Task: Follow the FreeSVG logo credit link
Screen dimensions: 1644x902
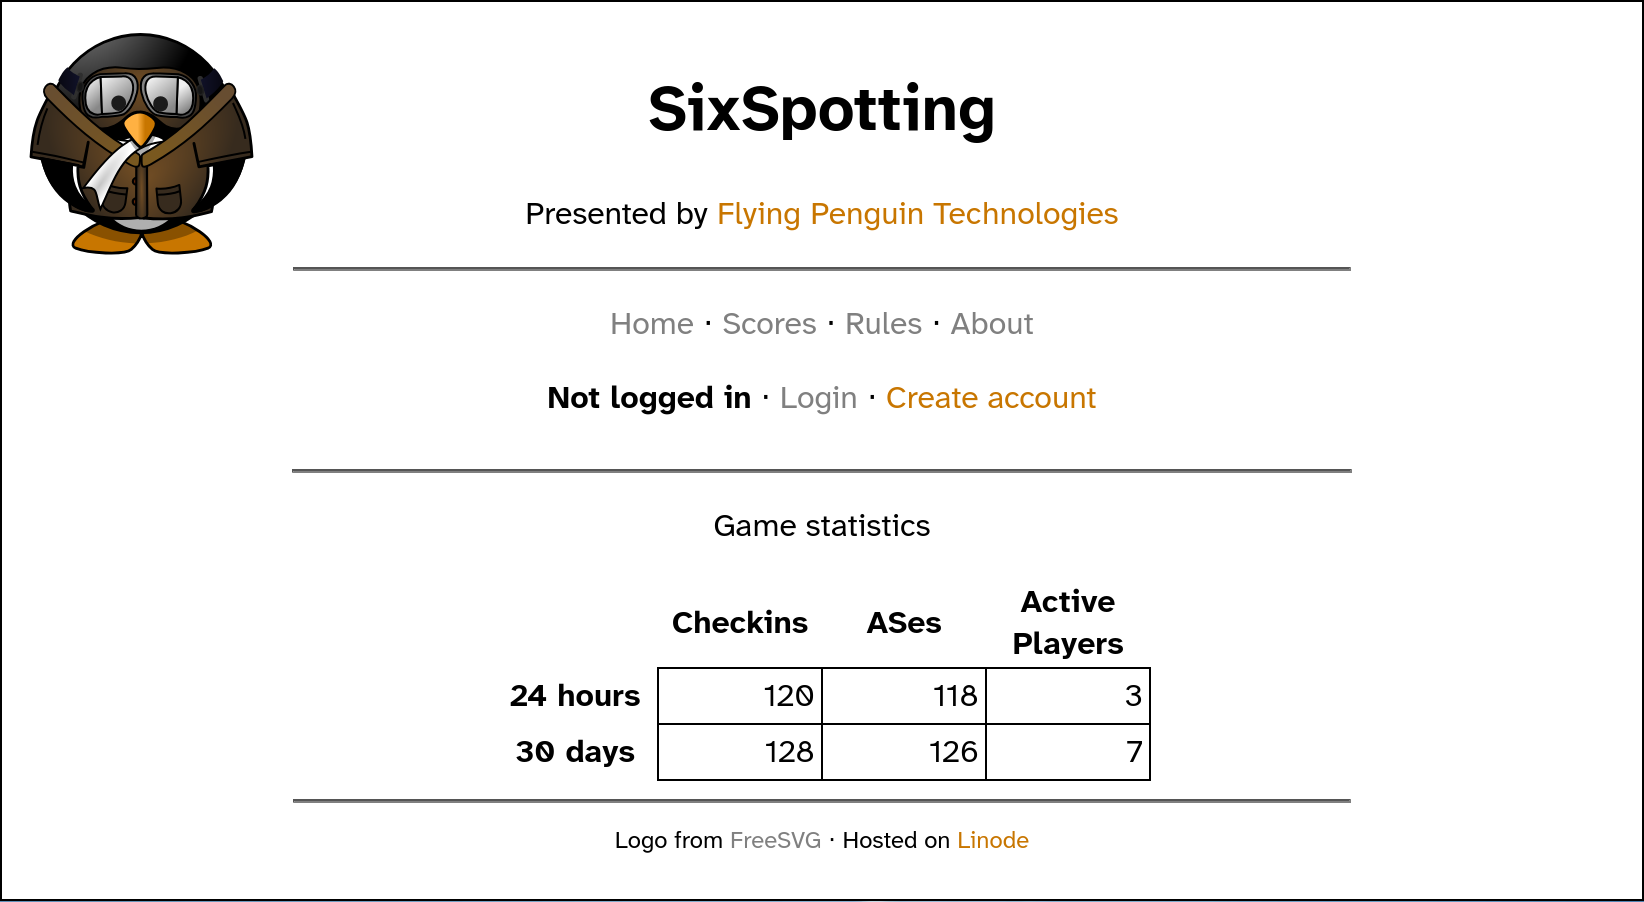Action: pyautogui.click(x=775, y=840)
